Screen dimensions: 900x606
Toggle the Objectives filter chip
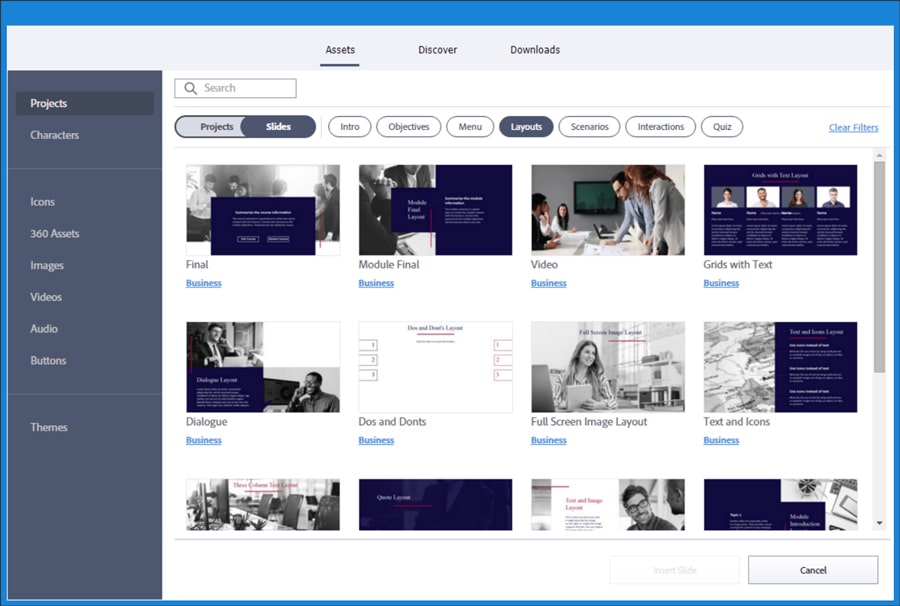pyautogui.click(x=409, y=127)
